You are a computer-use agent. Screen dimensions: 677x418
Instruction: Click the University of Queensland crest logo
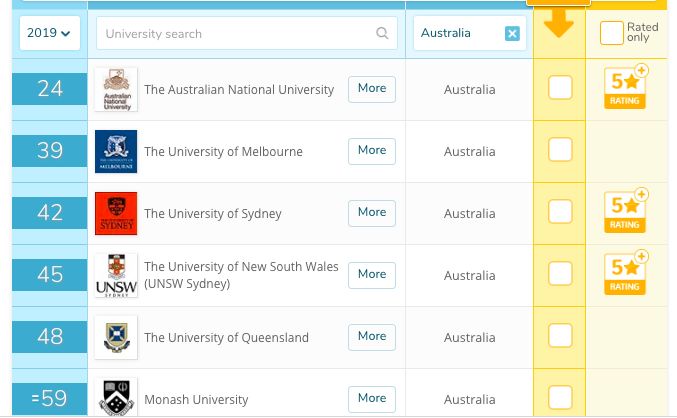click(115, 337)
